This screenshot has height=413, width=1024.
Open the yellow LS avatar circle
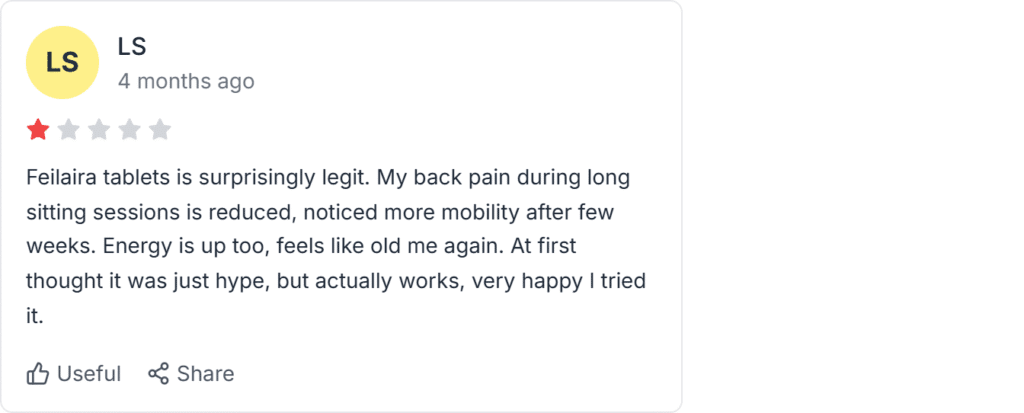click(x=62, y=63)
